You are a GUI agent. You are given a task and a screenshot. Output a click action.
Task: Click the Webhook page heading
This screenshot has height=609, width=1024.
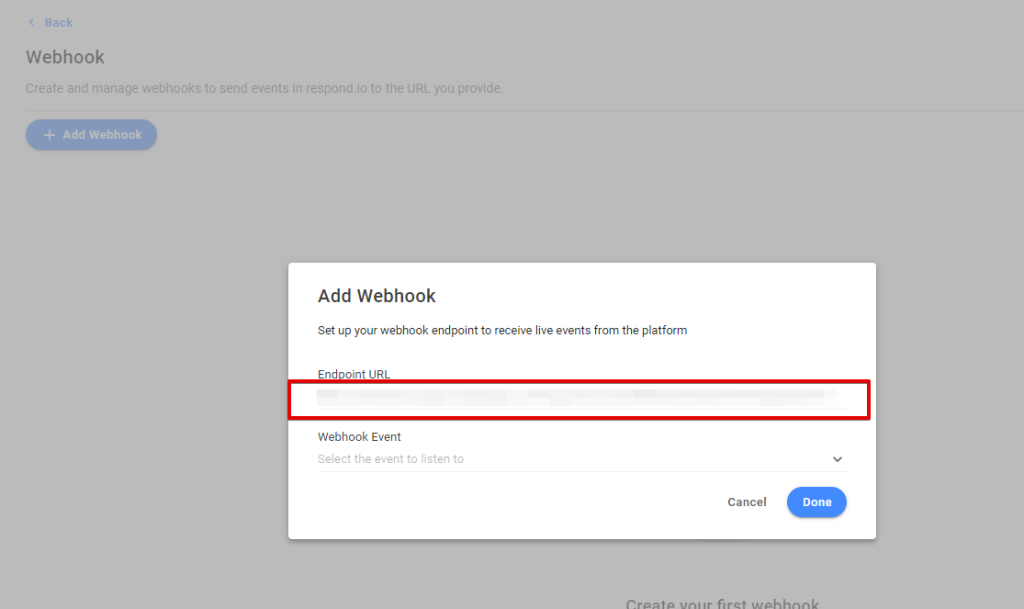click(x=65, y=57)
